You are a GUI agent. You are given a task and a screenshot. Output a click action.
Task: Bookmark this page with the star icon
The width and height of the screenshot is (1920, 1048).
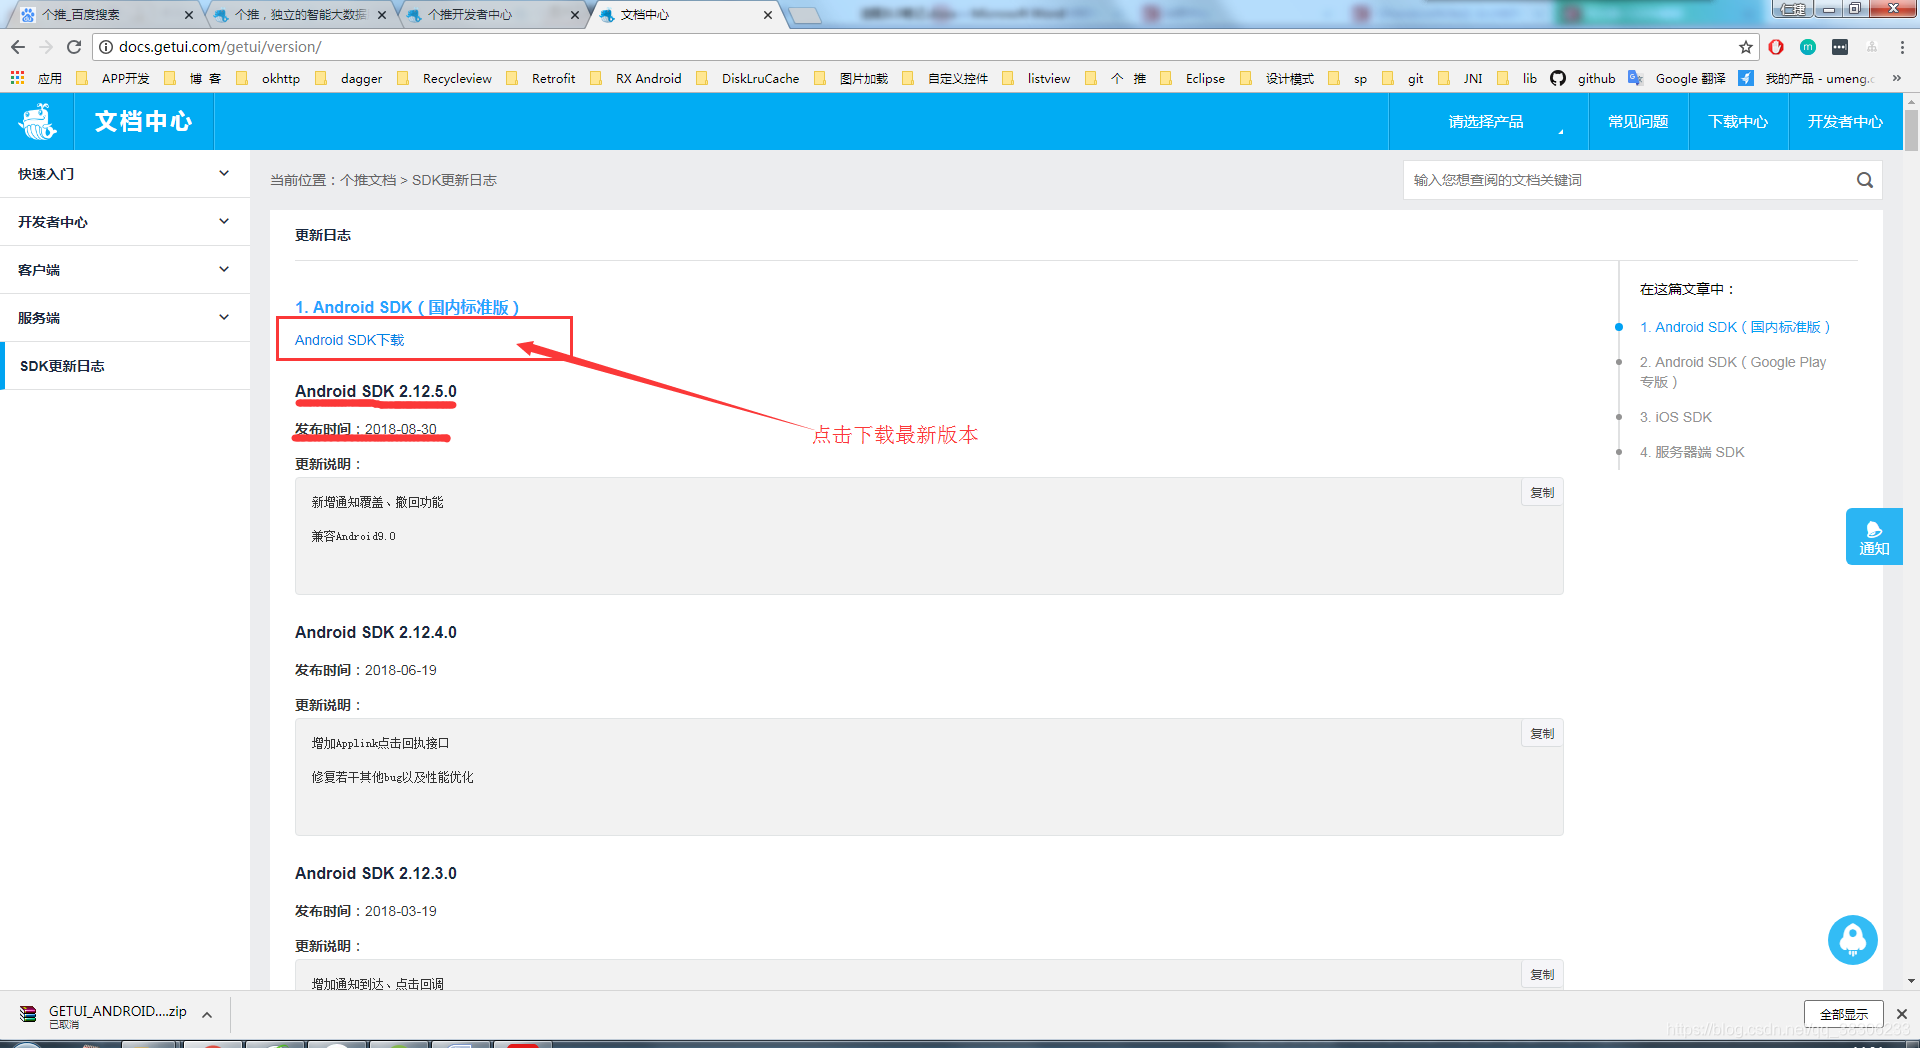1746,47
